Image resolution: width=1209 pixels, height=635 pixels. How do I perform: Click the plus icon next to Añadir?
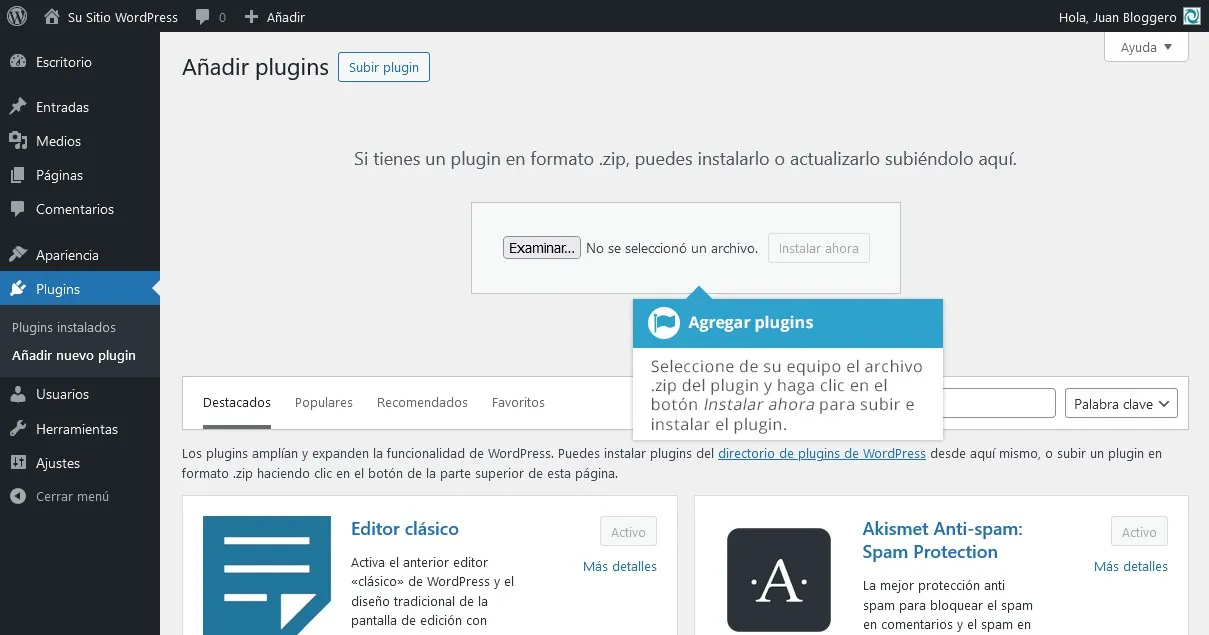(251, 17)
